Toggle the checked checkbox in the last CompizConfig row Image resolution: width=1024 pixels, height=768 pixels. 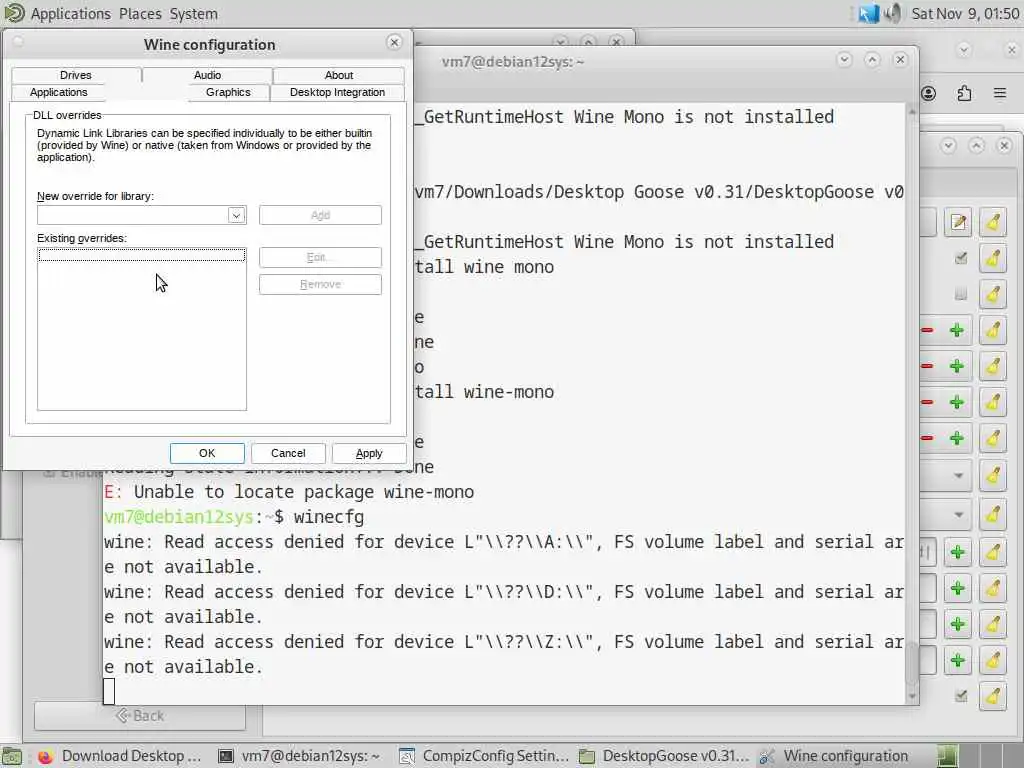pyautogui.click(x=960, y=696)
